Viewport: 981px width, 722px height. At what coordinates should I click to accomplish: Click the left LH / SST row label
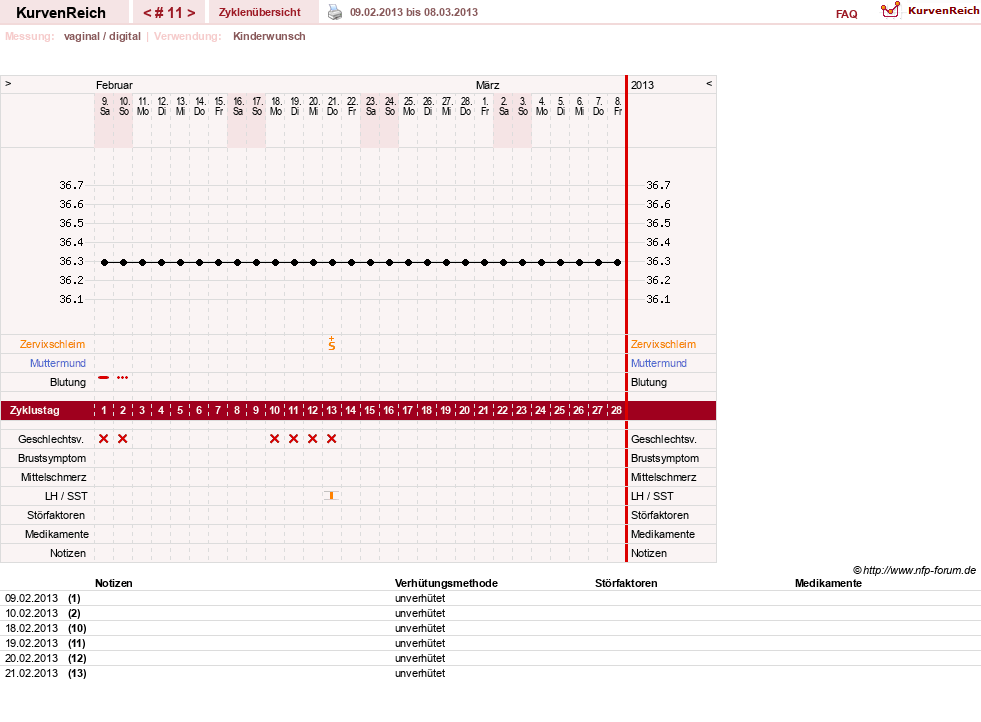(66, 496)
